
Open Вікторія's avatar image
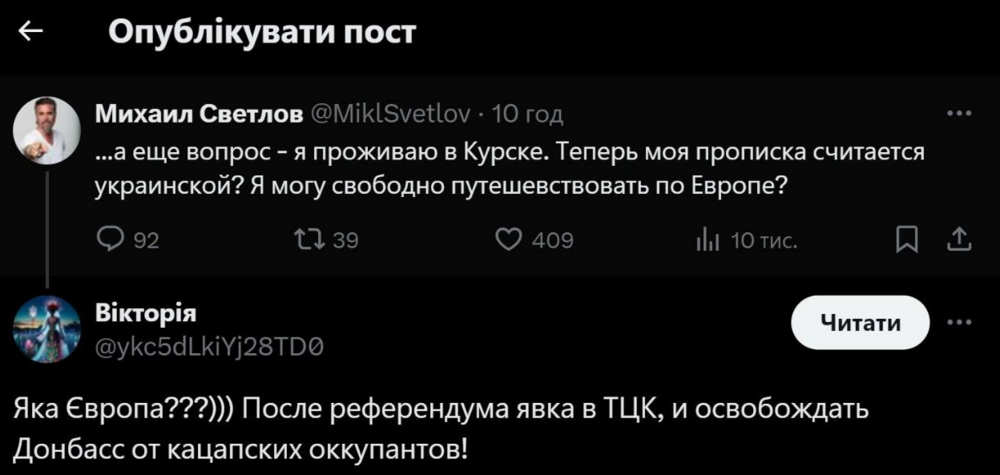tap(46, 329)
